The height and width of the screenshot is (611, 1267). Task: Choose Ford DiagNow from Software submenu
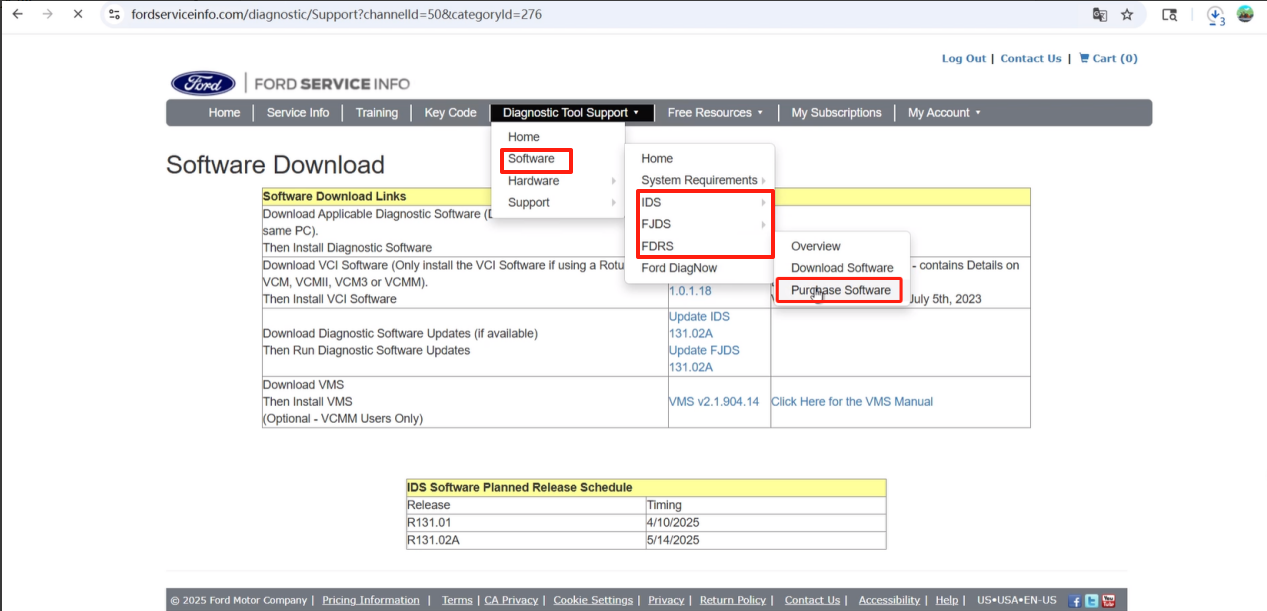(679, 268)
